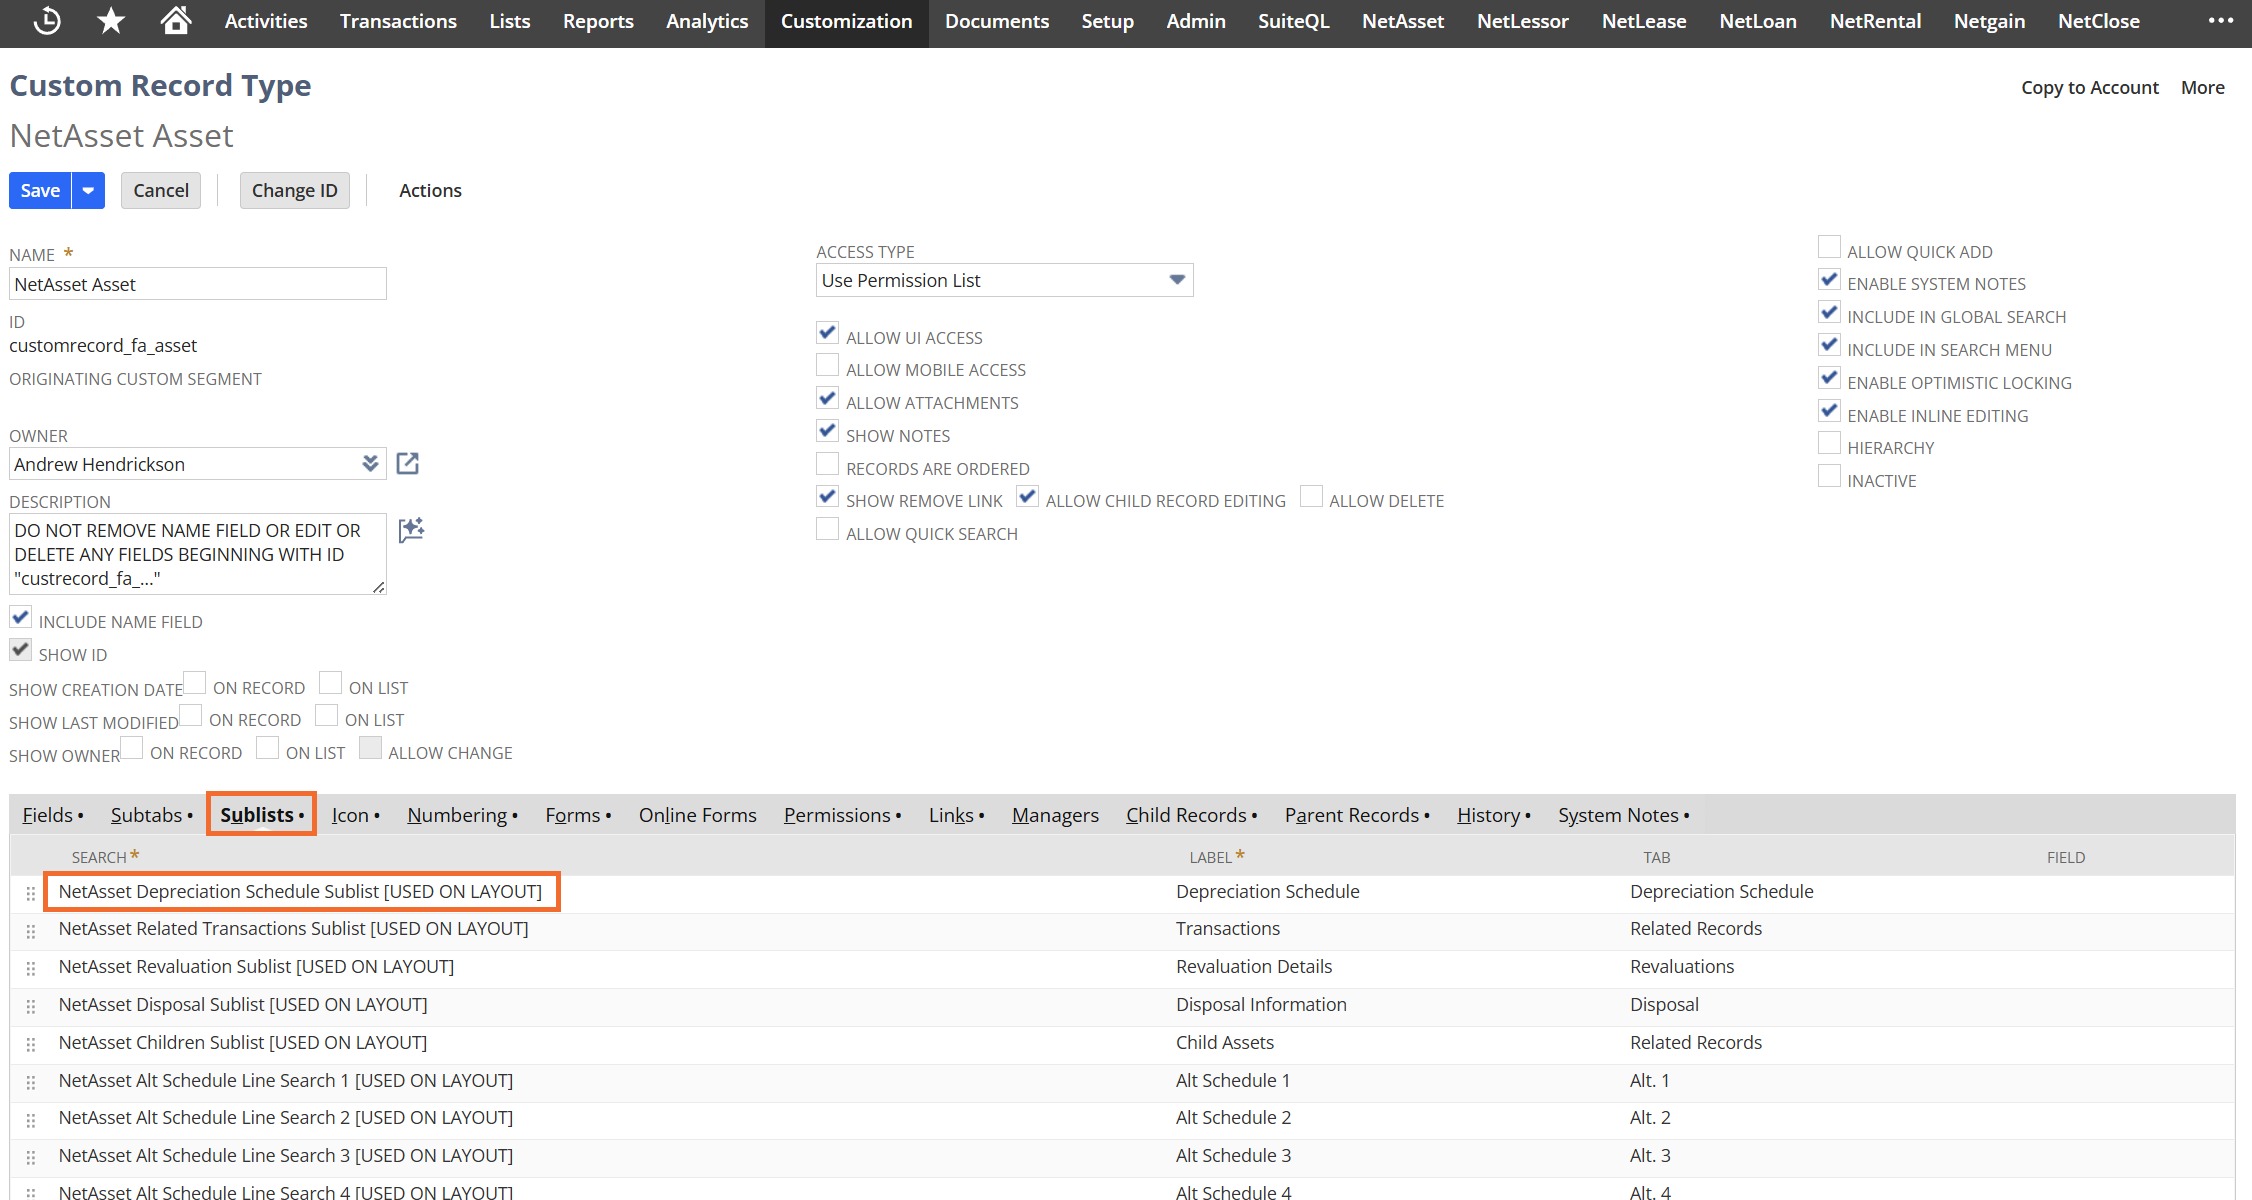Grab the drag handle for Alt Schedule Line Search 1 row
The width and height of the screenshot is (2252, 1200).
[x=31, y=1083]
